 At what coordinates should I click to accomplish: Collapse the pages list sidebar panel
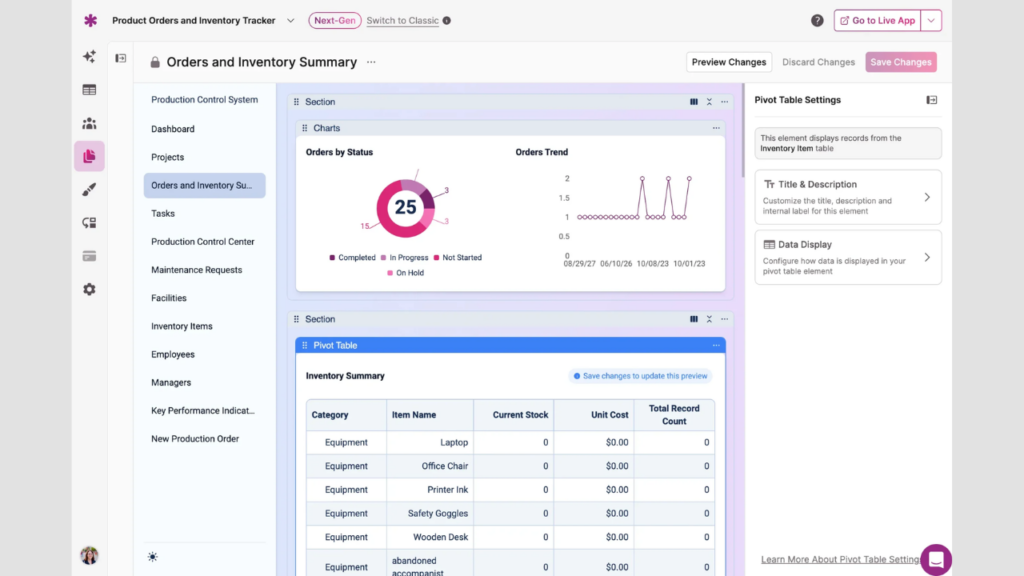click(120, 58)
